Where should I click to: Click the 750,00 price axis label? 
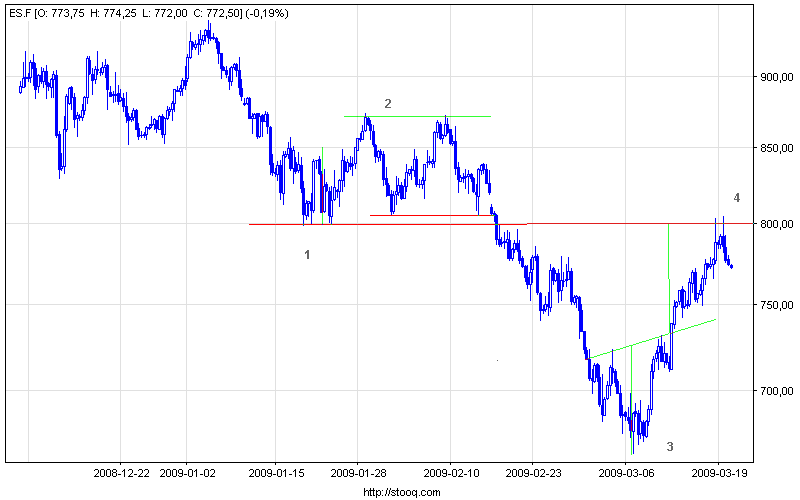tap(777, 305)
